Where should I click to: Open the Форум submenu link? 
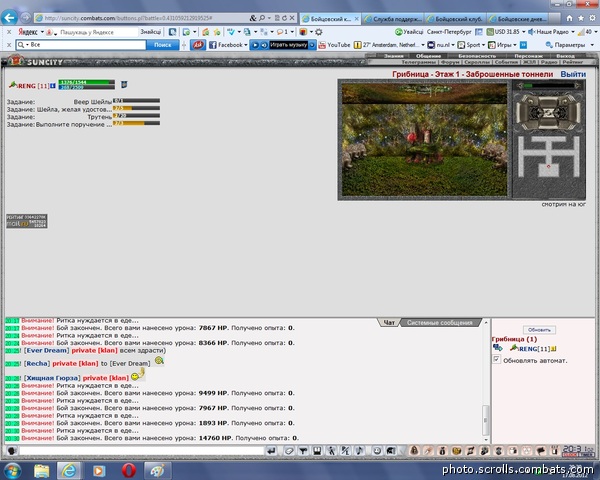pyautogui.click(x=450, y=62)
